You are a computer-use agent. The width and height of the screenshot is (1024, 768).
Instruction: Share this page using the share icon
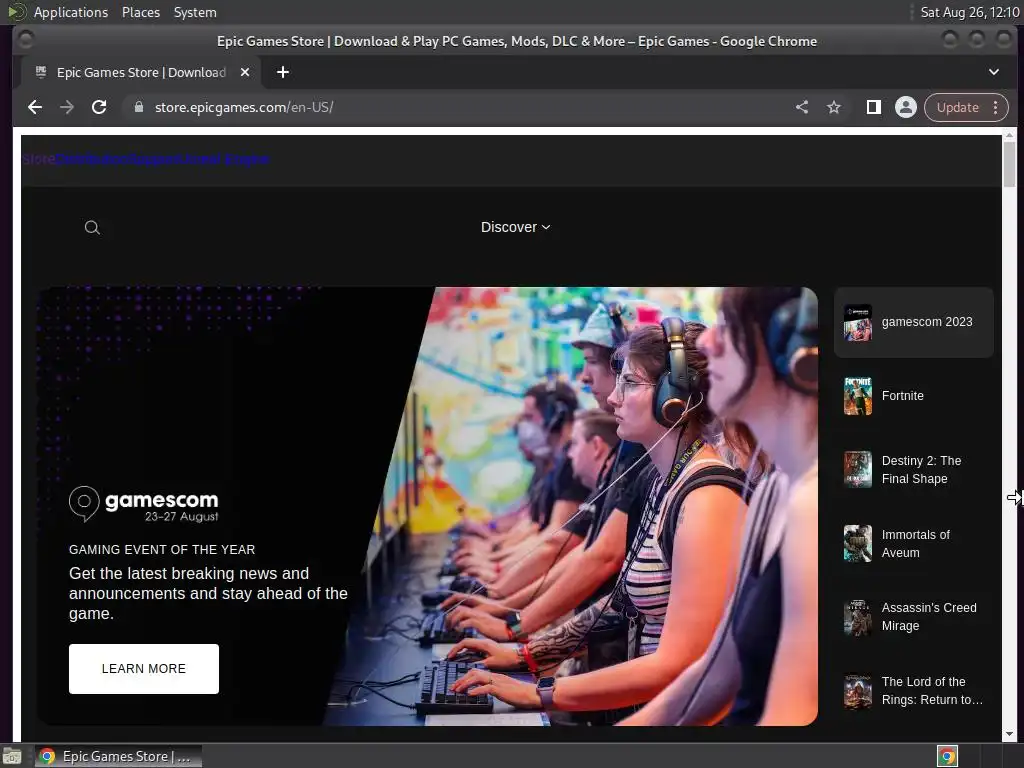(802, 107)
